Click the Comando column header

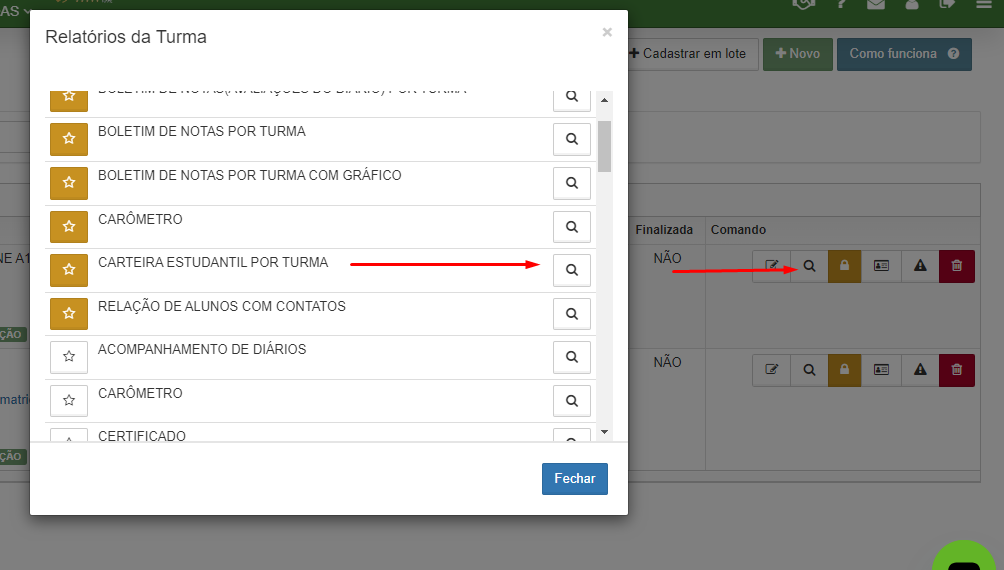coord(738,230)
